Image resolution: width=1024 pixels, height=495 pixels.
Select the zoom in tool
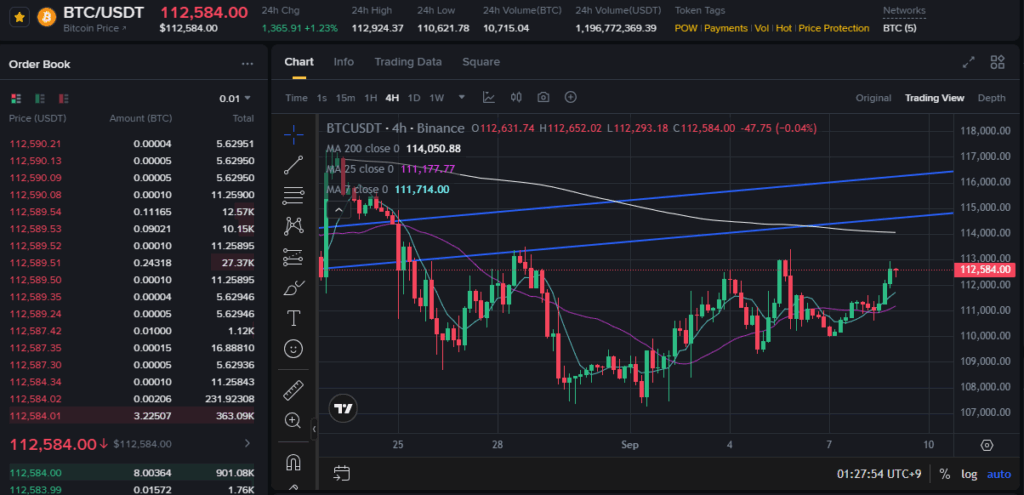294,420
